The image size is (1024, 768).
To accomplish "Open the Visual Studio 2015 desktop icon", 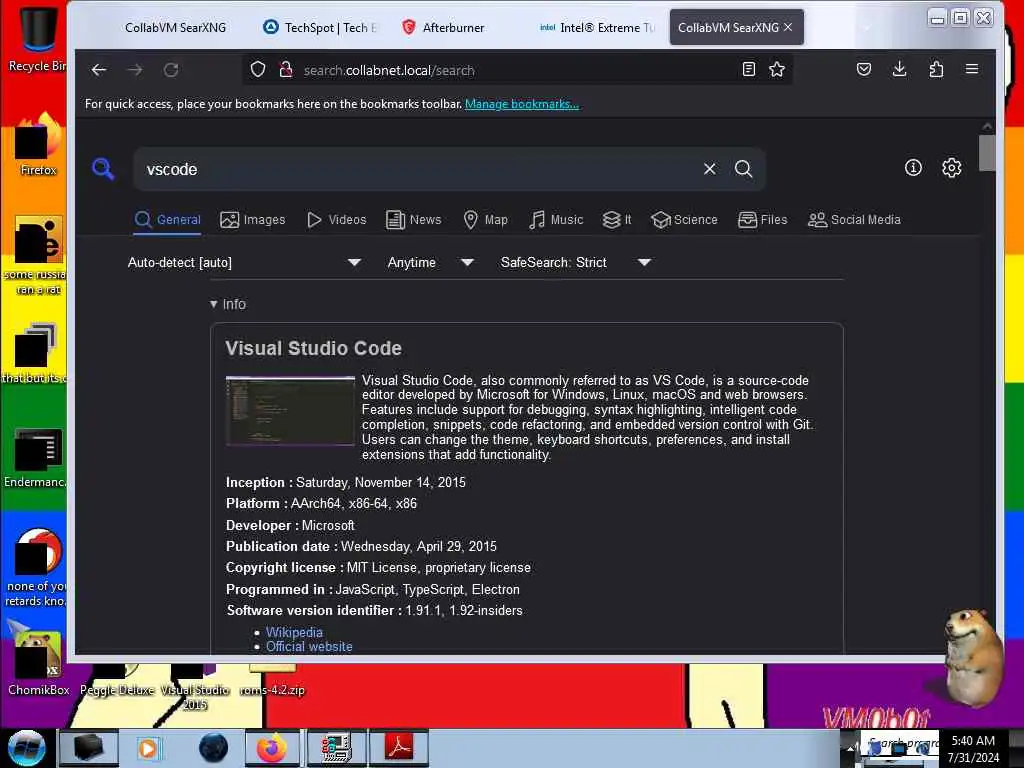I will pos(195,687).
